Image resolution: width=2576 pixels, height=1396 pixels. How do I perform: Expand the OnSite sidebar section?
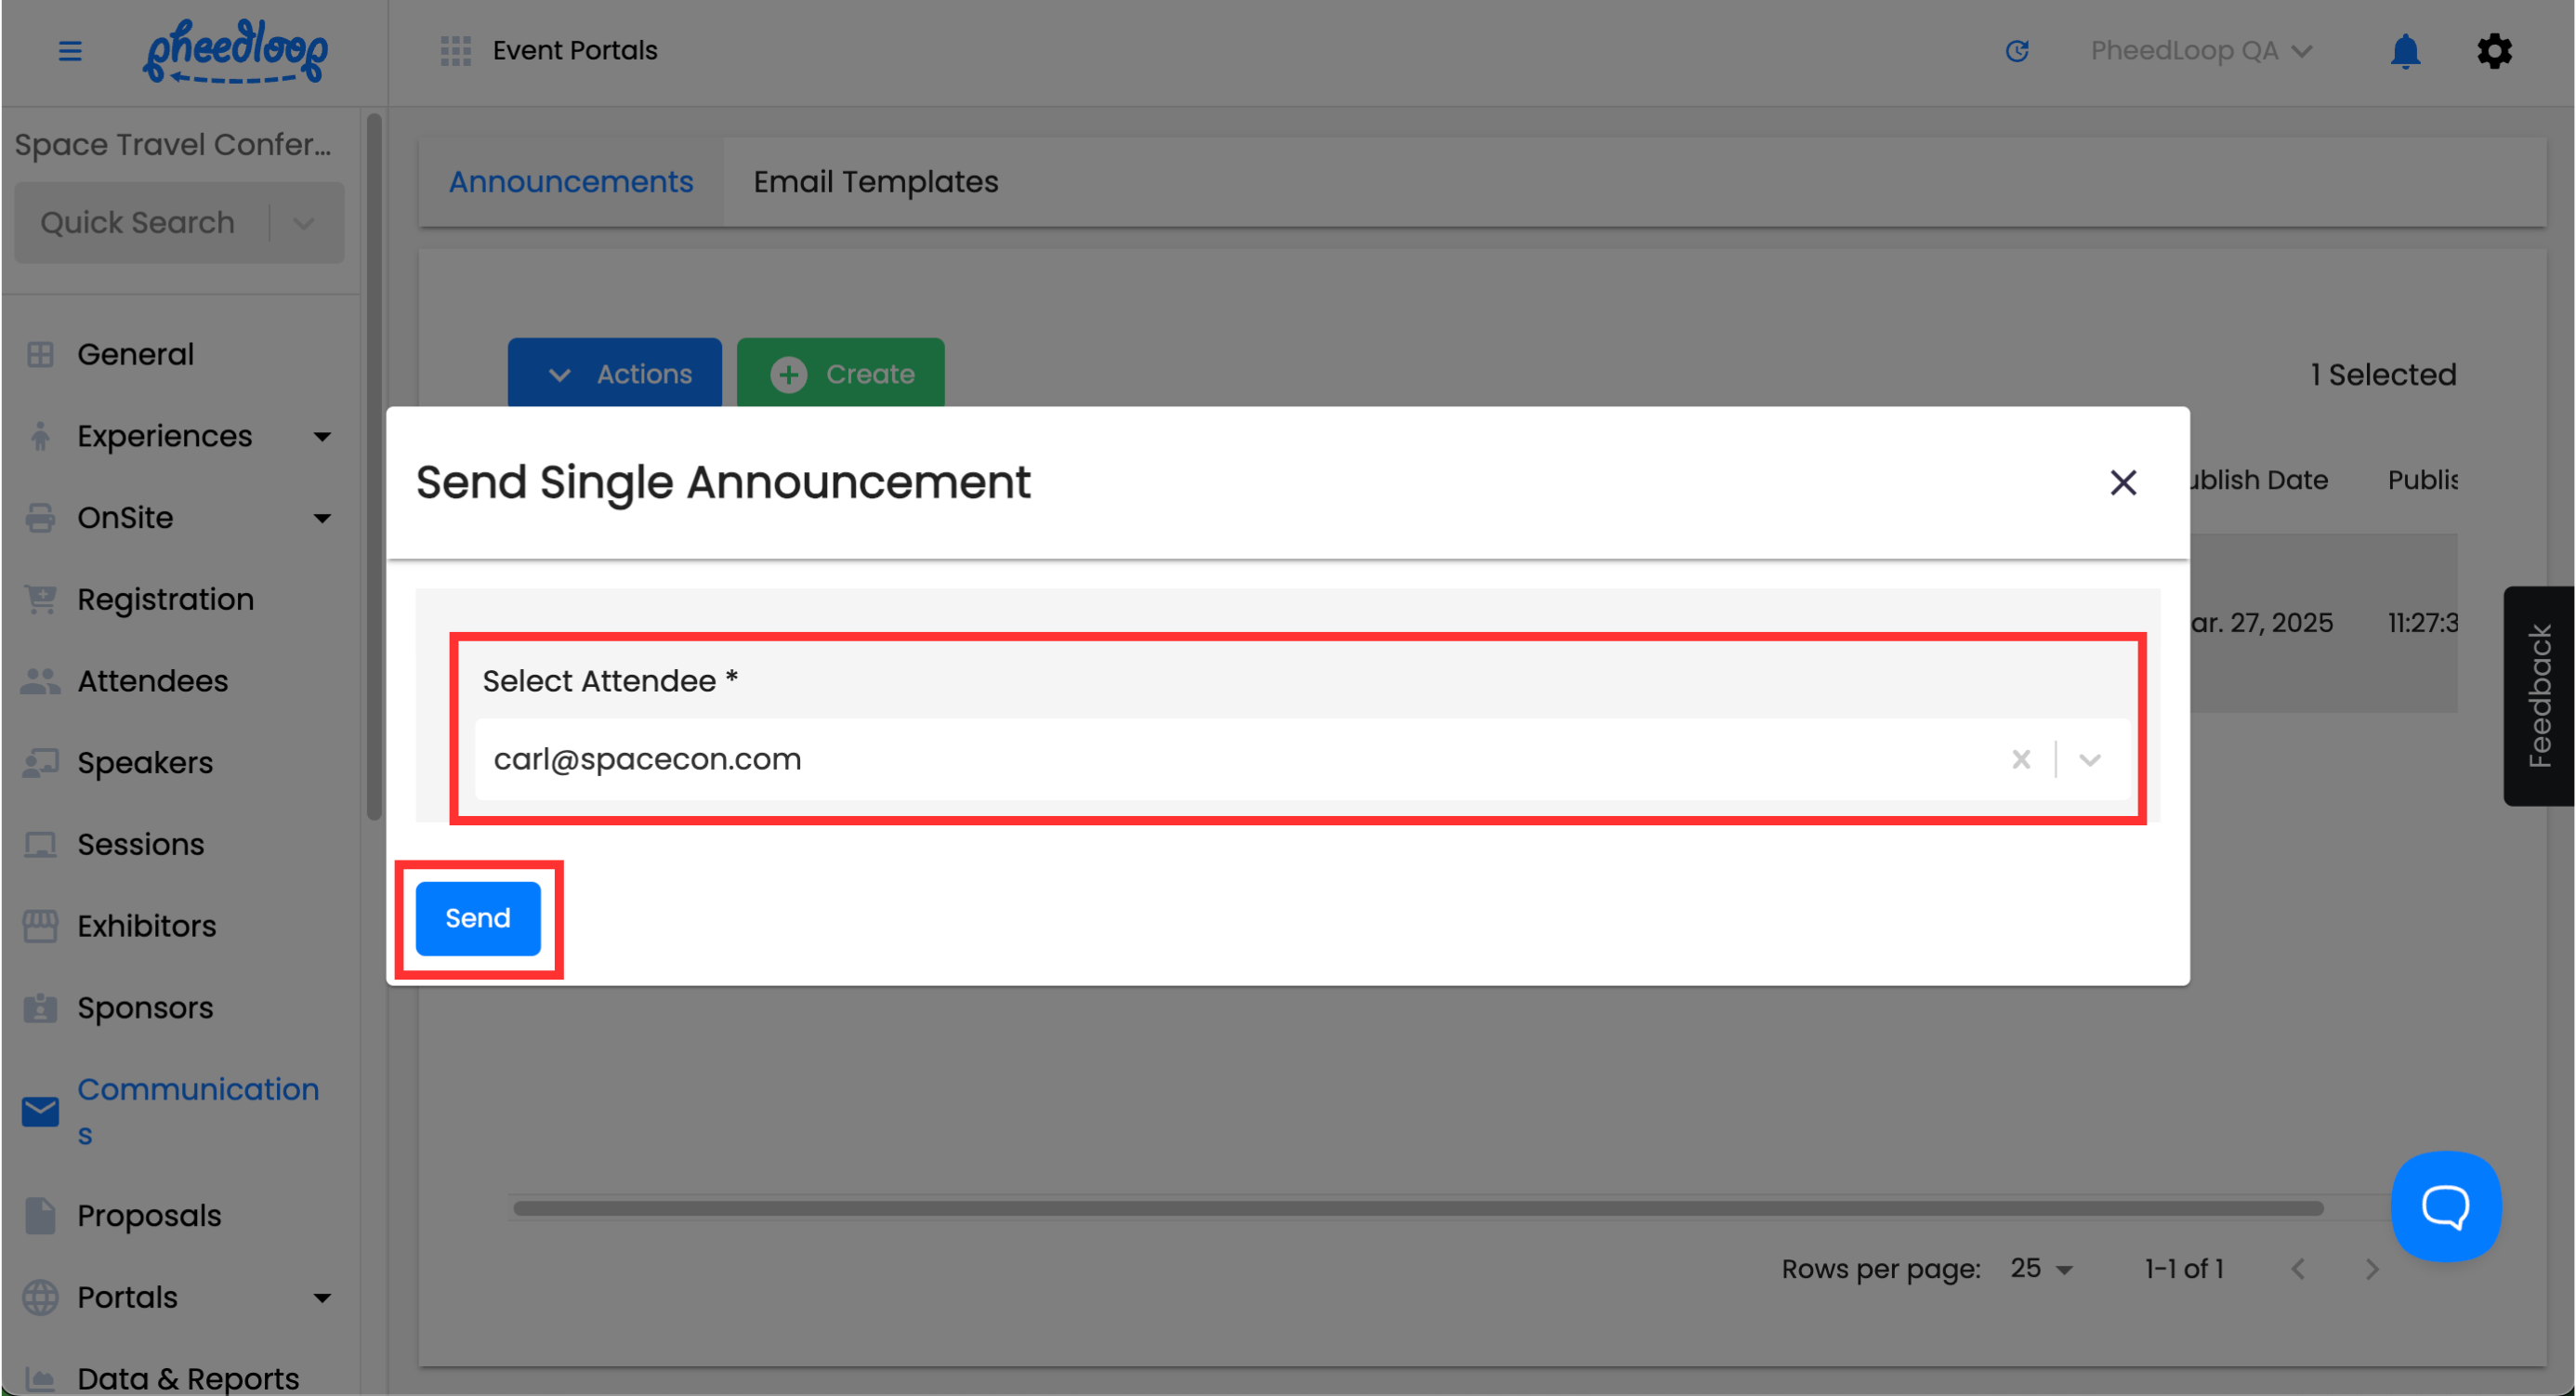pyautogui.click(x=321, y=518)
